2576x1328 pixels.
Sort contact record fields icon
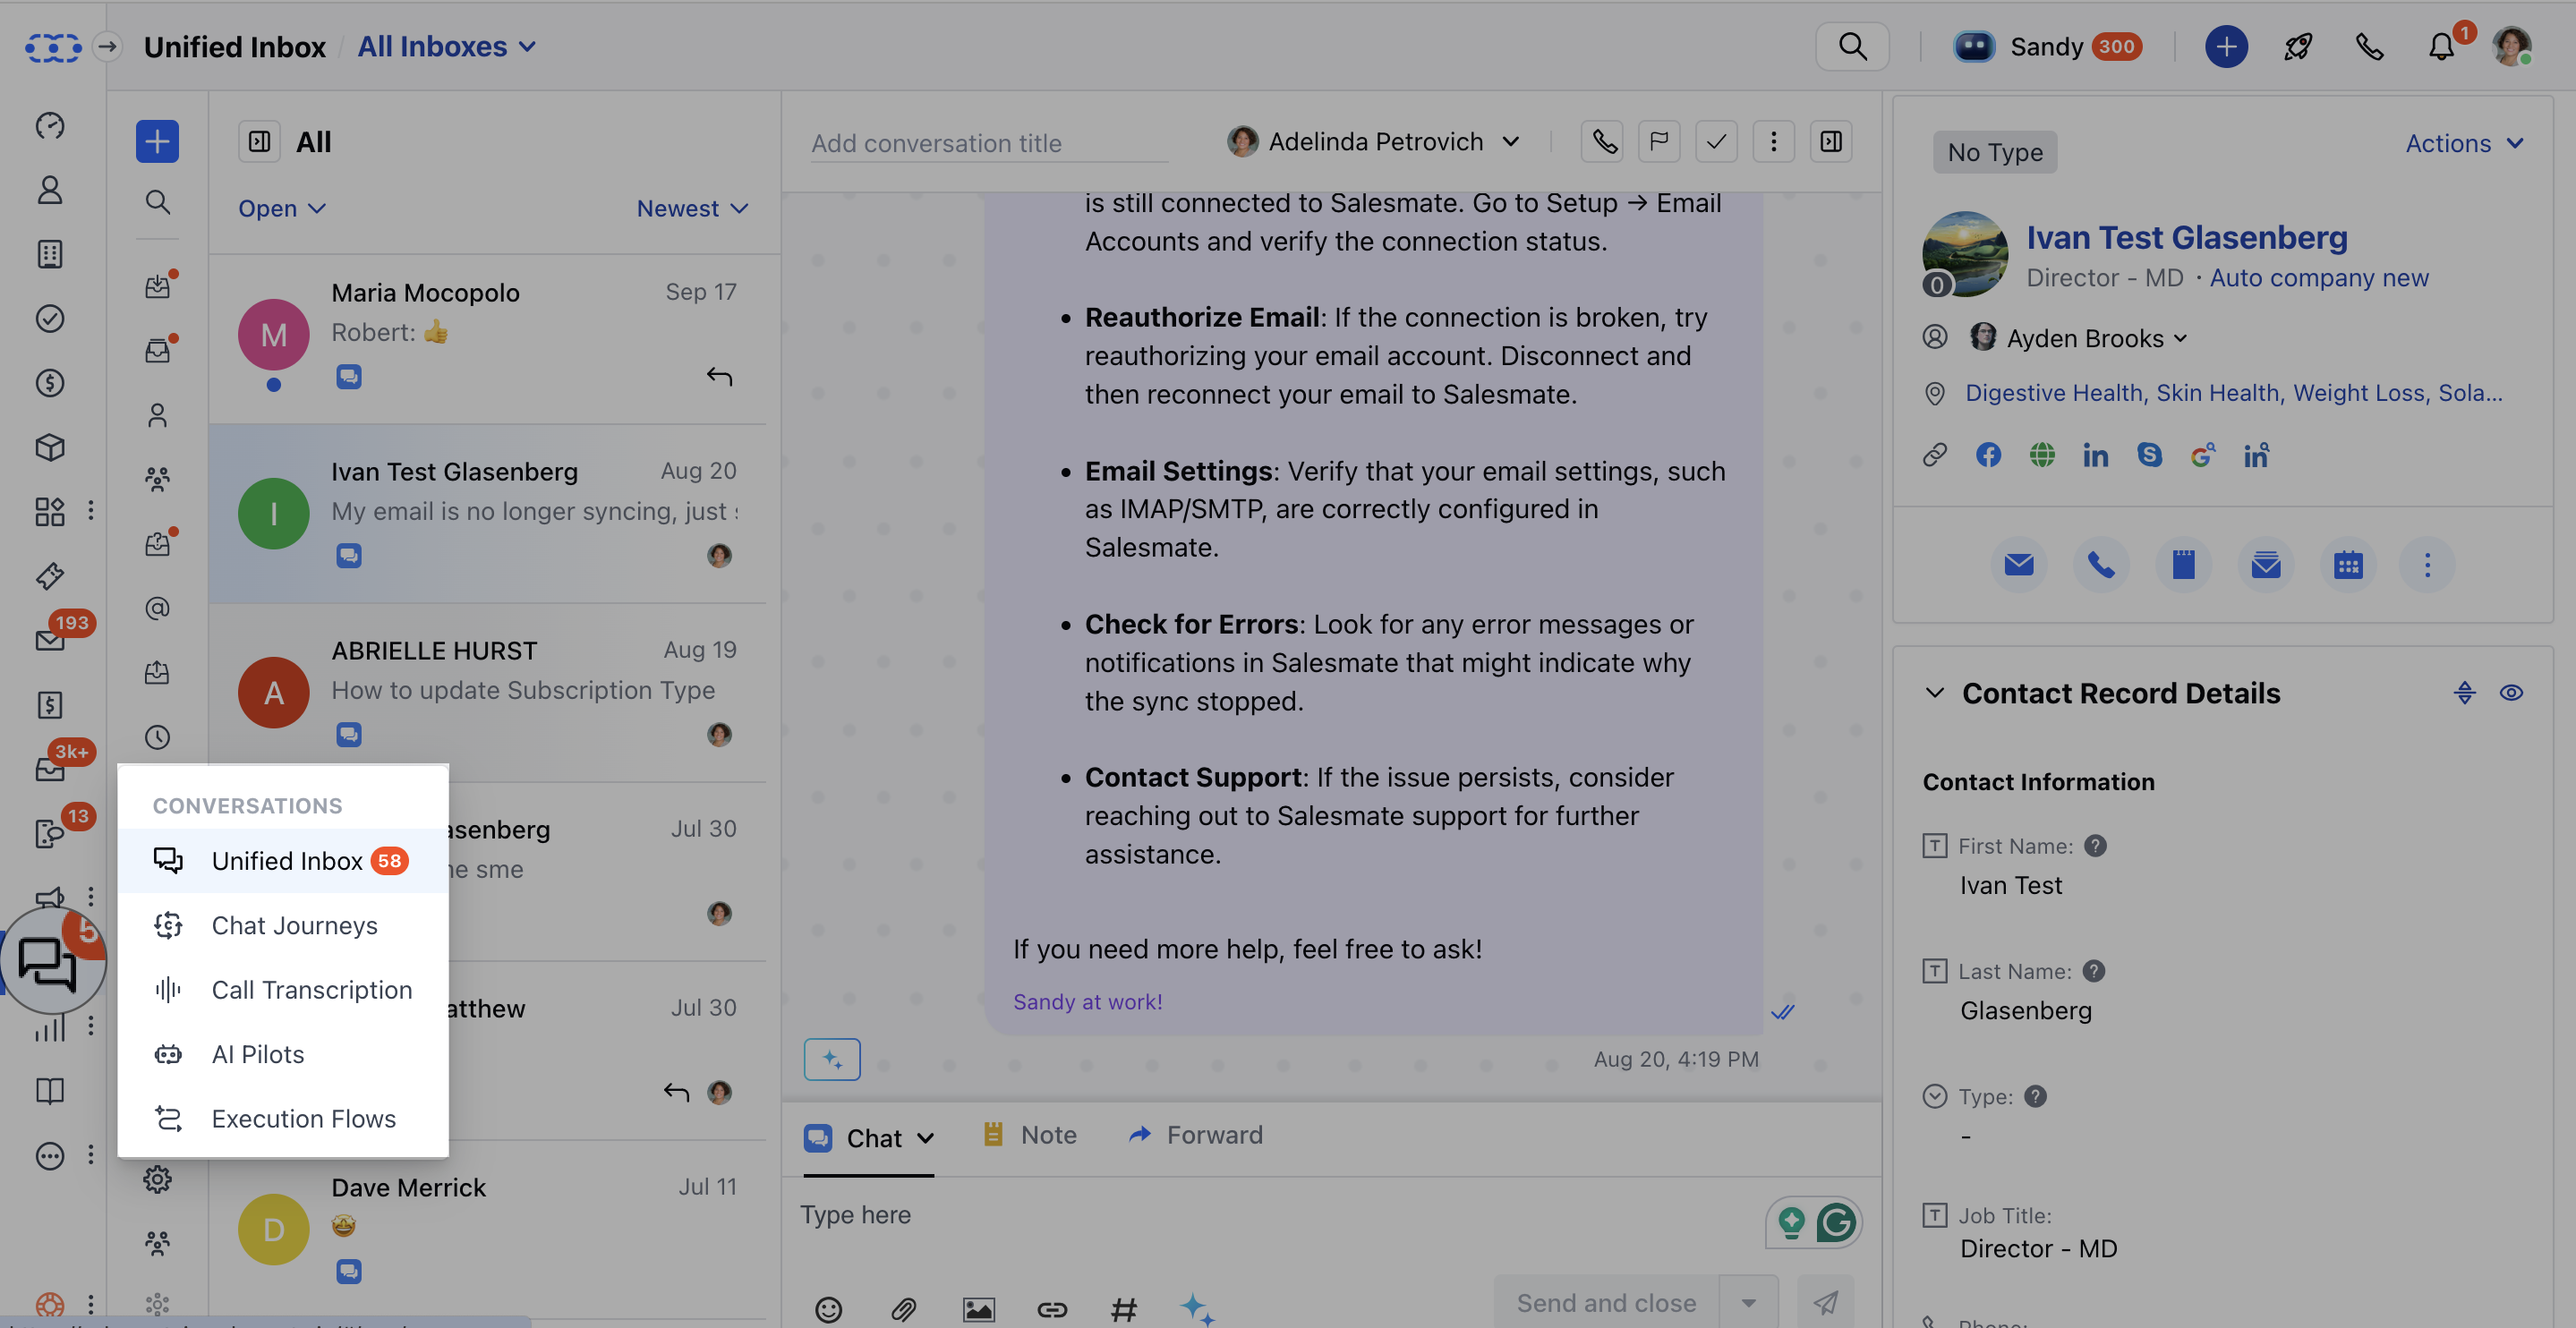click(x=2464, y=693)
